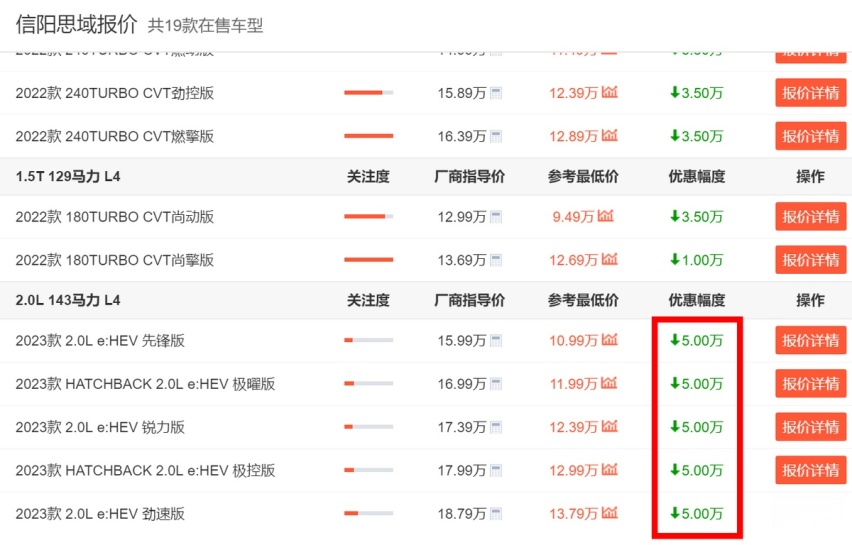Select manufacturer price 13.69万
Image resolution: width=852 pixels, height=545 pixels.
click(x=462, y=260)
